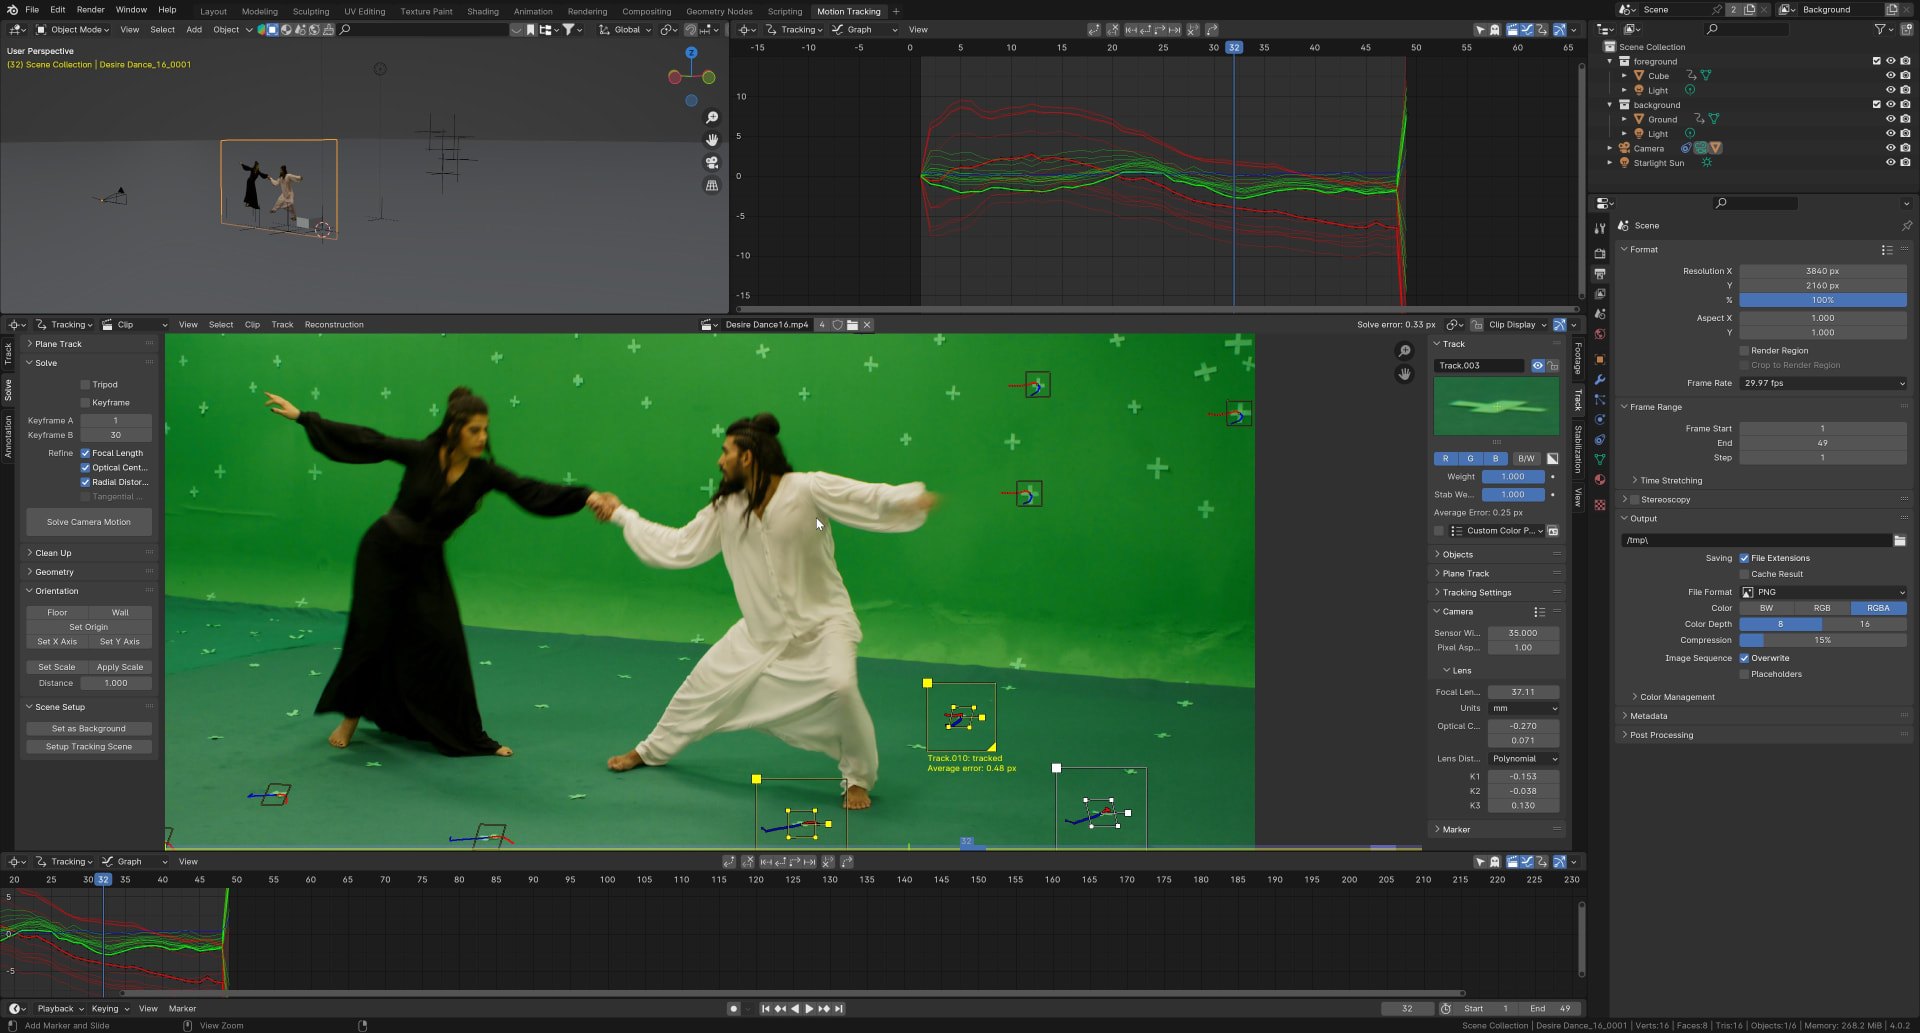This screenshot has width=1920, height=1033.
Task: Hide the Cube object with its eye icon
Action: [1890, 76]
